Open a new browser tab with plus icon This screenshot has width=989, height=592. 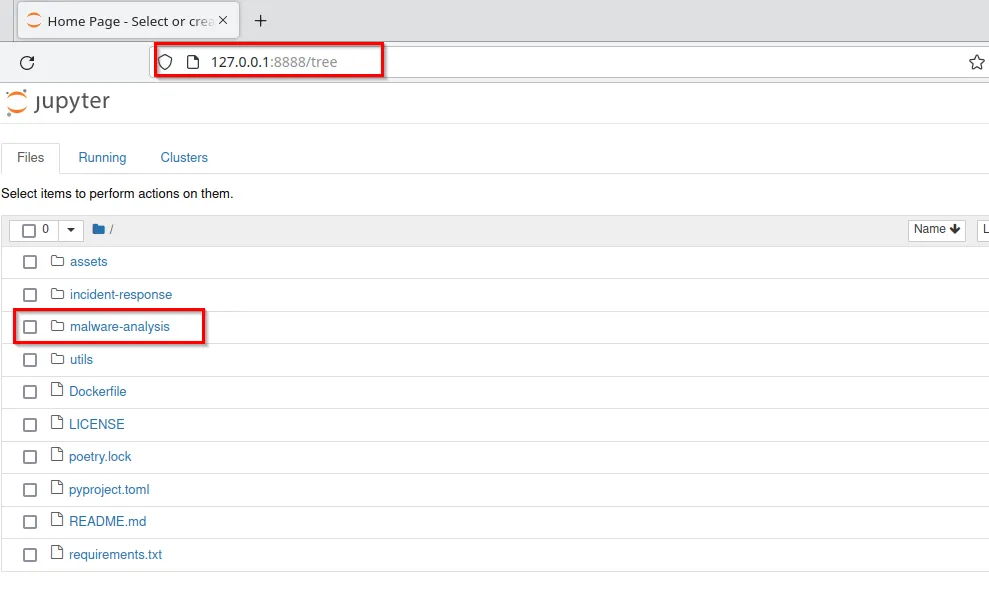click(261, 21)
